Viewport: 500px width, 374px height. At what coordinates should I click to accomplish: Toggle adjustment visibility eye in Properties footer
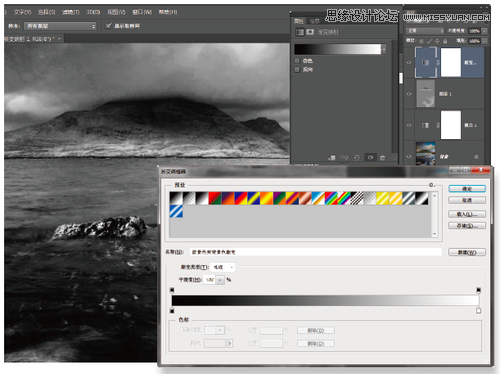coord(370,158)
